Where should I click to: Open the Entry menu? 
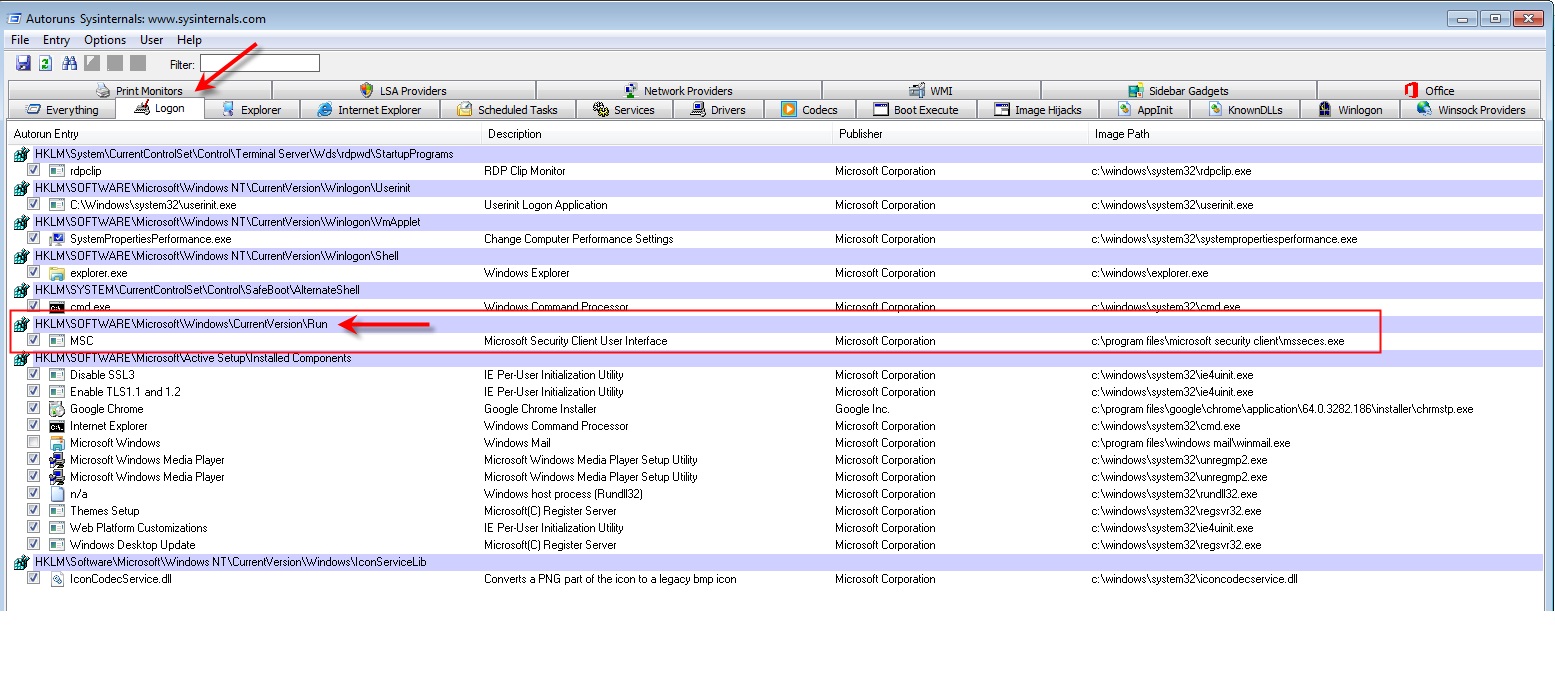pos(56,40)
